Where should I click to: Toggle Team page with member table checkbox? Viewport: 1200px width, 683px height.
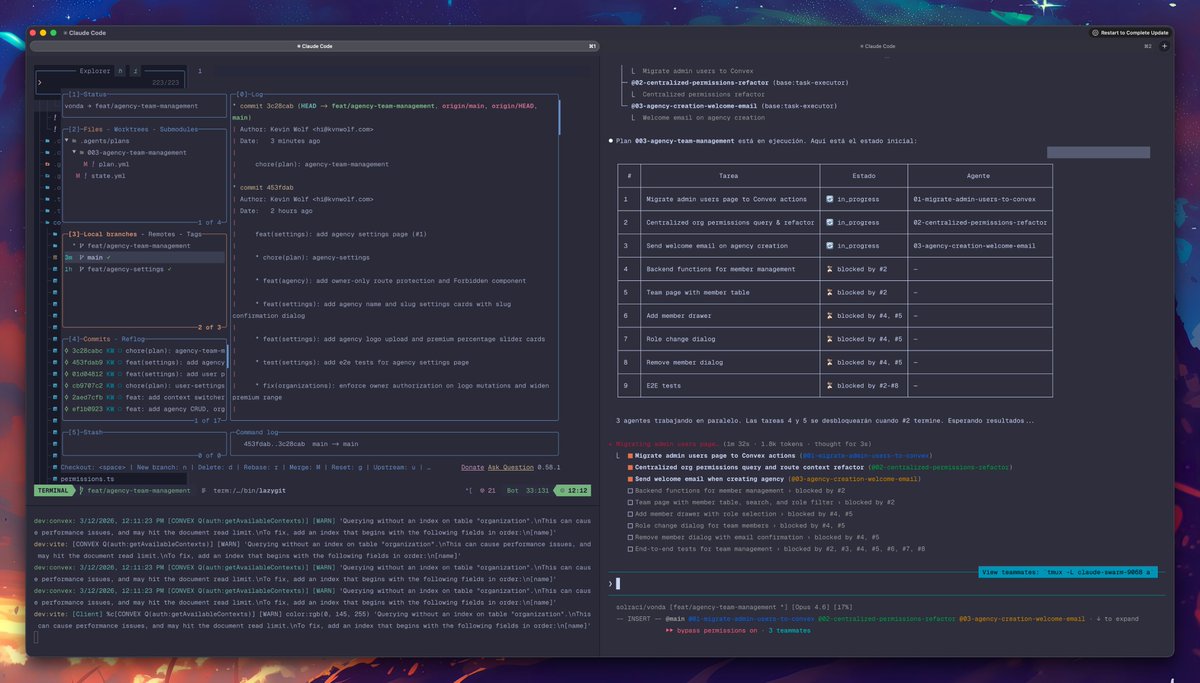(x=630, y=502)
